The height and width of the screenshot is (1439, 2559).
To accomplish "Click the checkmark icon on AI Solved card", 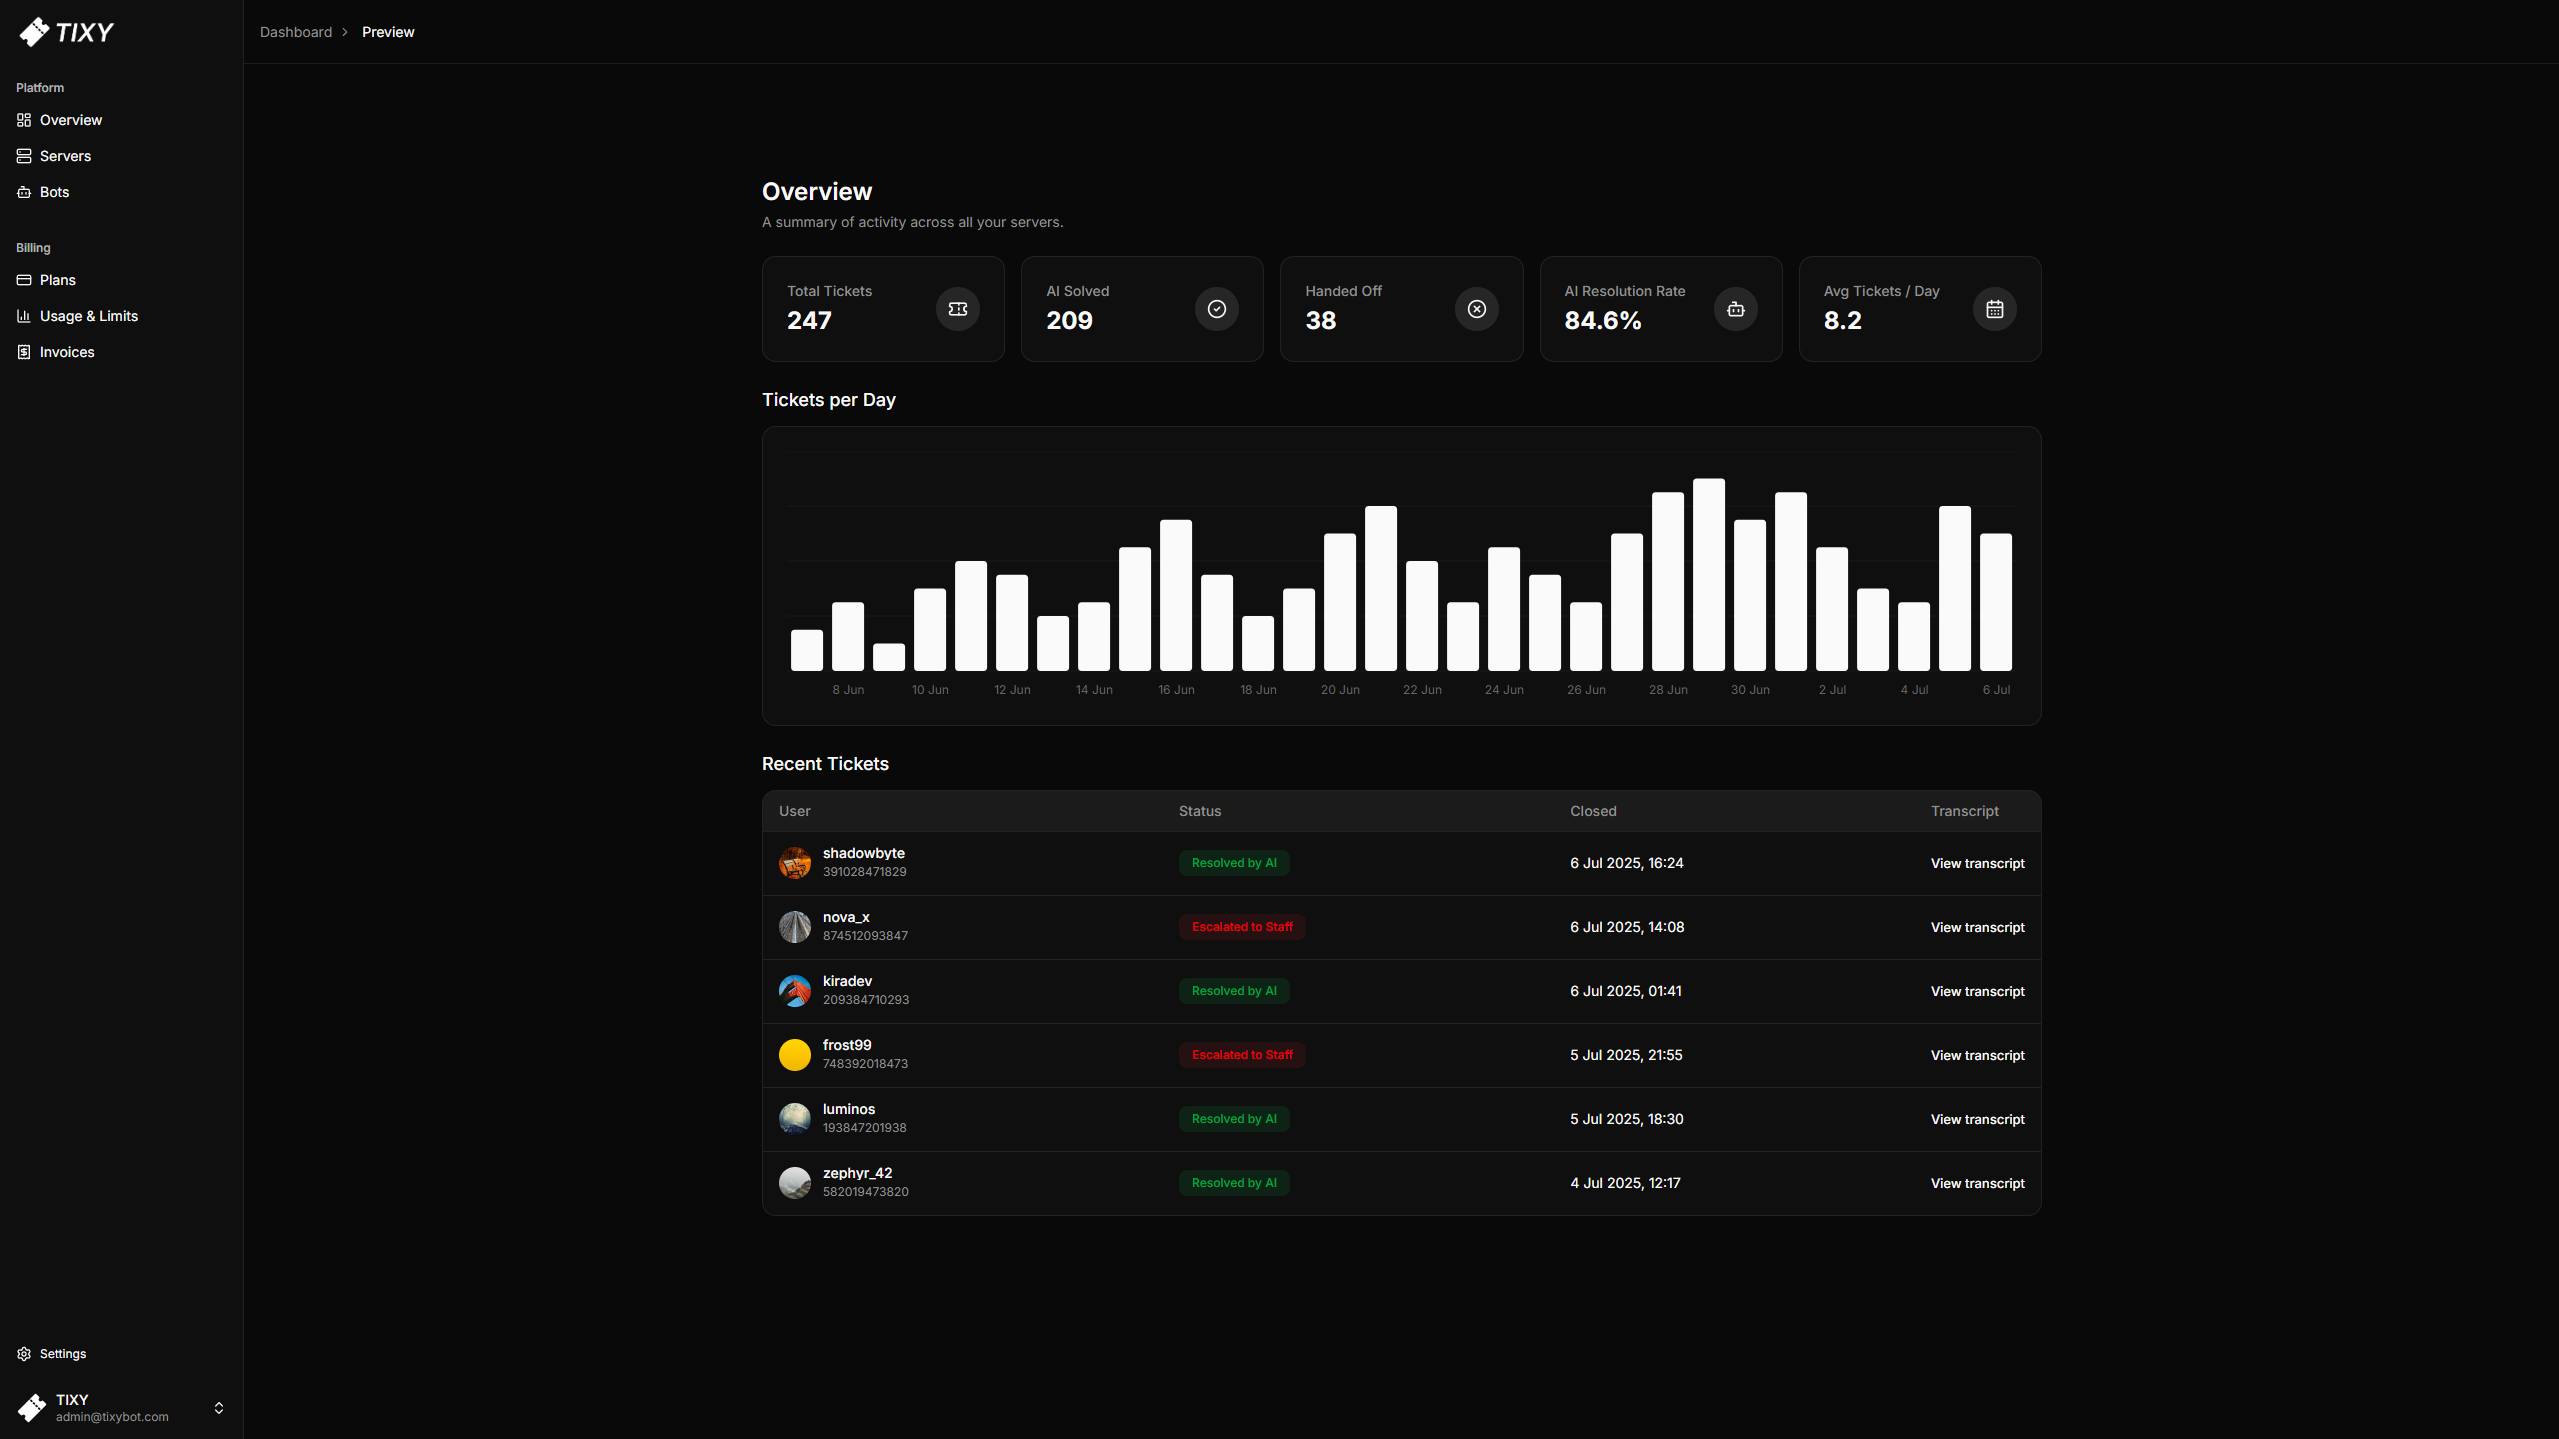I will coord(1217,309).
